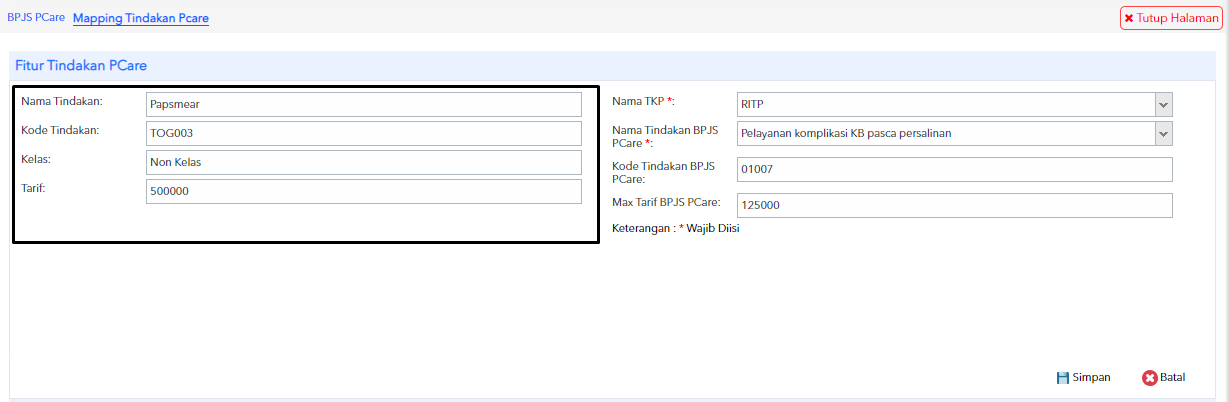This screenshot has height=402, width=1229.
Task: Click the Nama Tindakan BPJS PCare label
Action: [666, 136]
